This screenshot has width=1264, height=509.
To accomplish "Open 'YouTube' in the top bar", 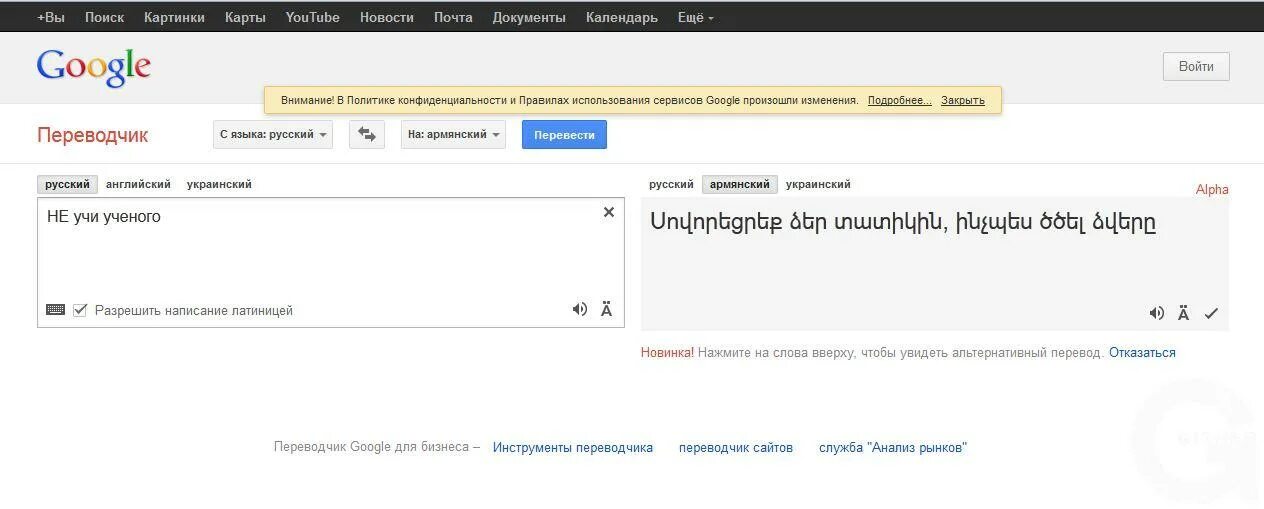I will point(312,17).
